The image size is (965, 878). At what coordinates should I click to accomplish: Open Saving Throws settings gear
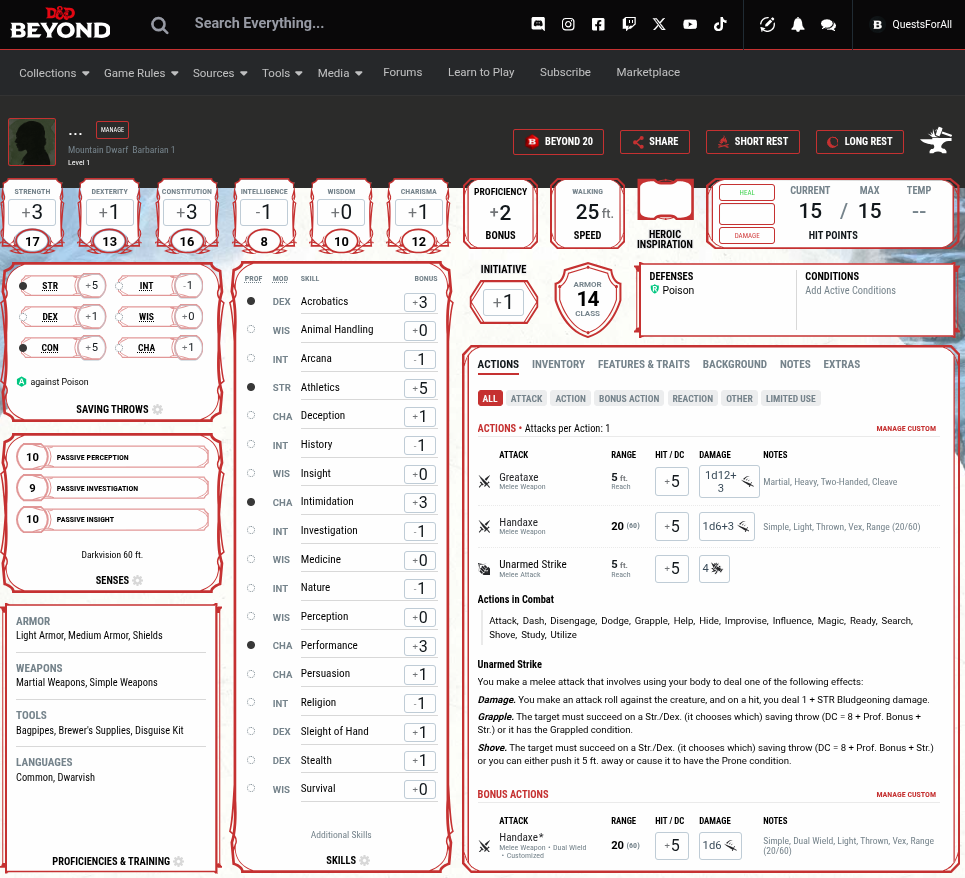click(158, 409)
